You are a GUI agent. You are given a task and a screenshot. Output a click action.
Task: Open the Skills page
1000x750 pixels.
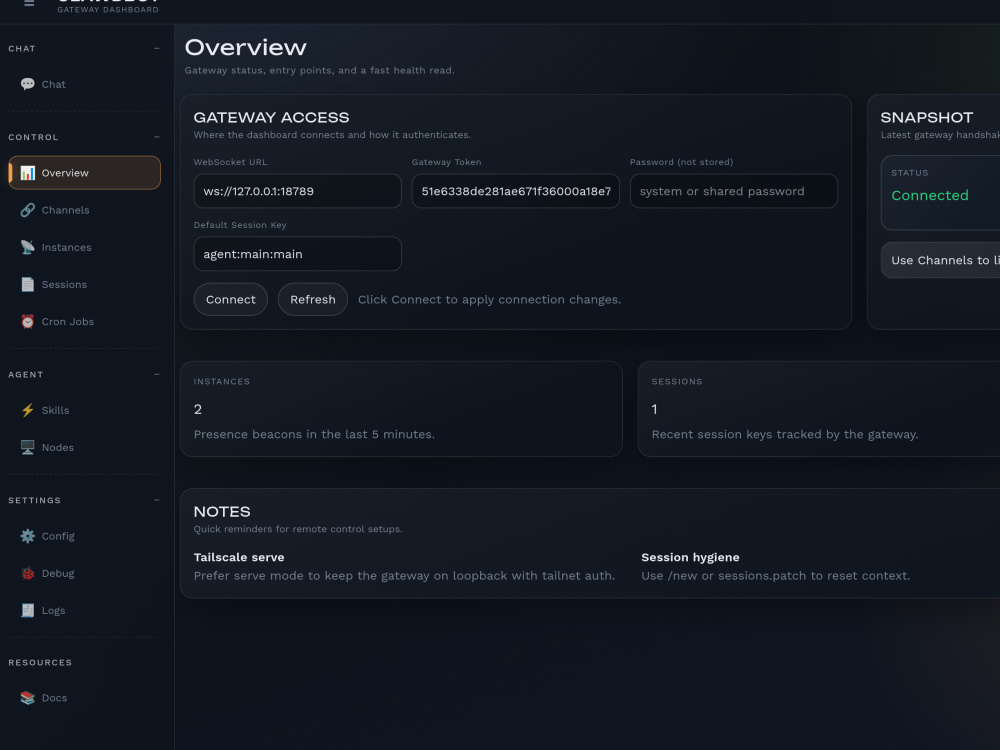pyautogui.click(x=84, y=410)
